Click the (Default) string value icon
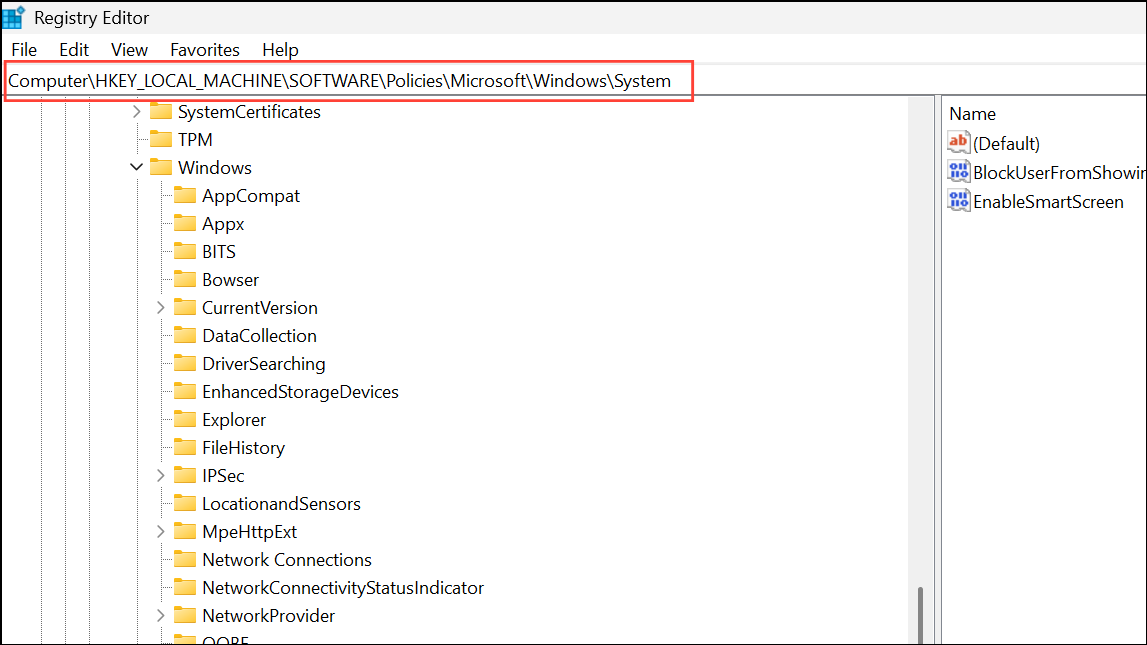The image size is (1147, 645). coord(959,143)
